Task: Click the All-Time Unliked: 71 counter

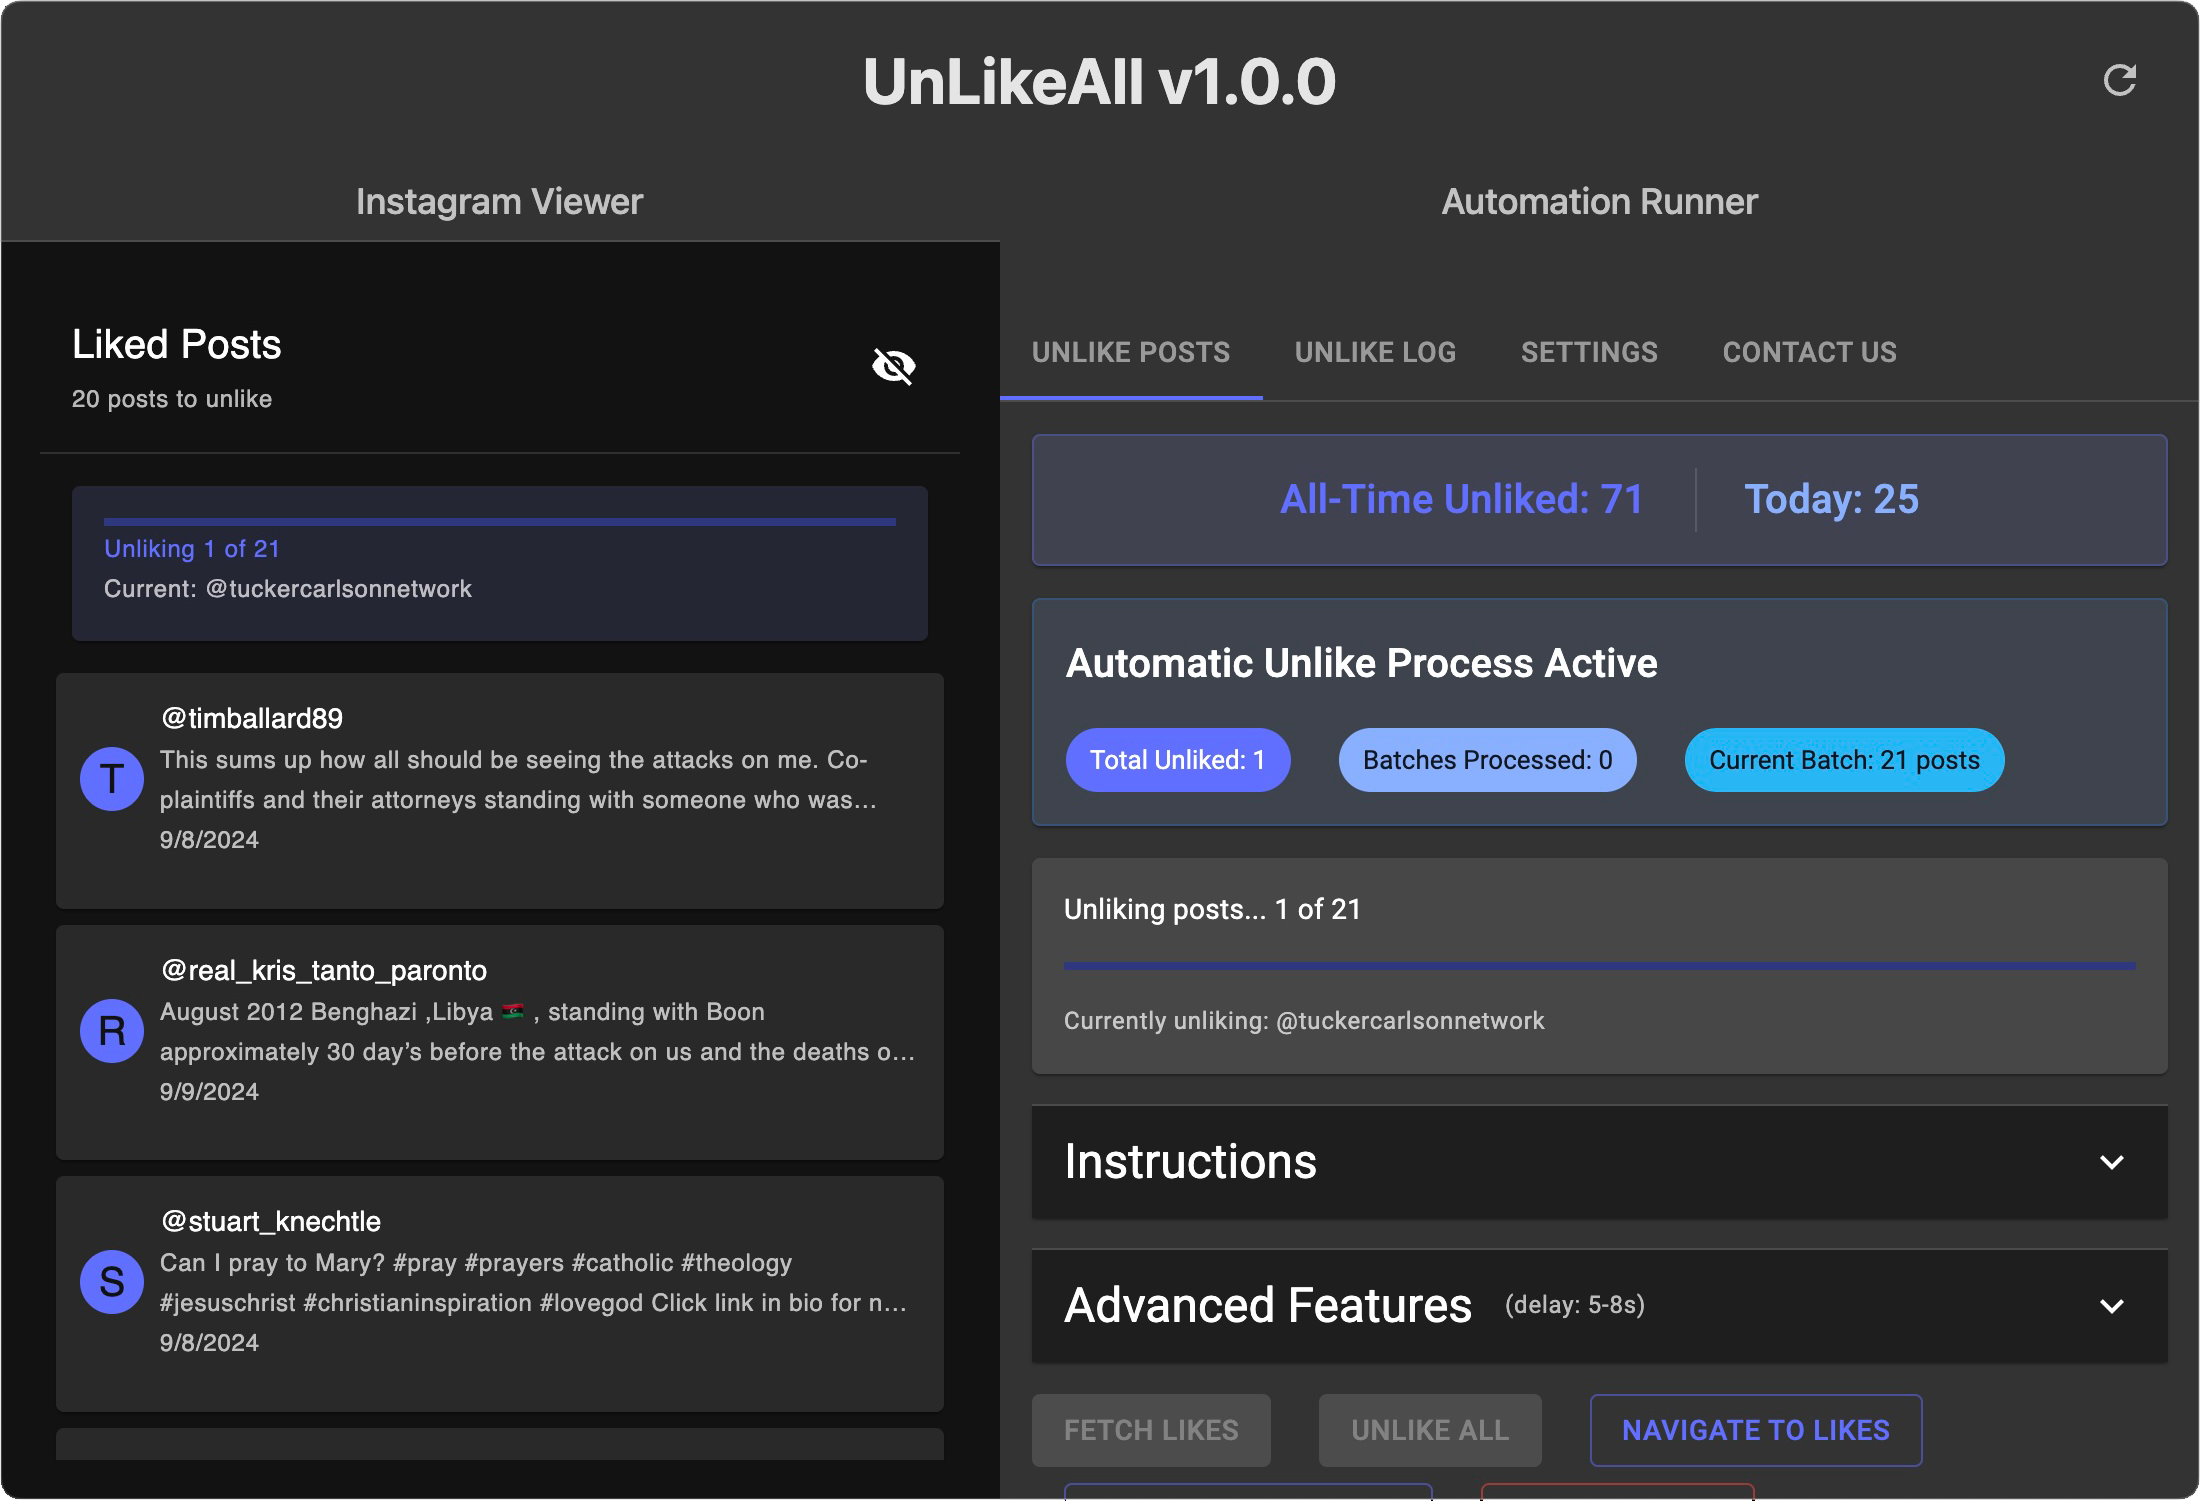Action: coord(1461,499)
